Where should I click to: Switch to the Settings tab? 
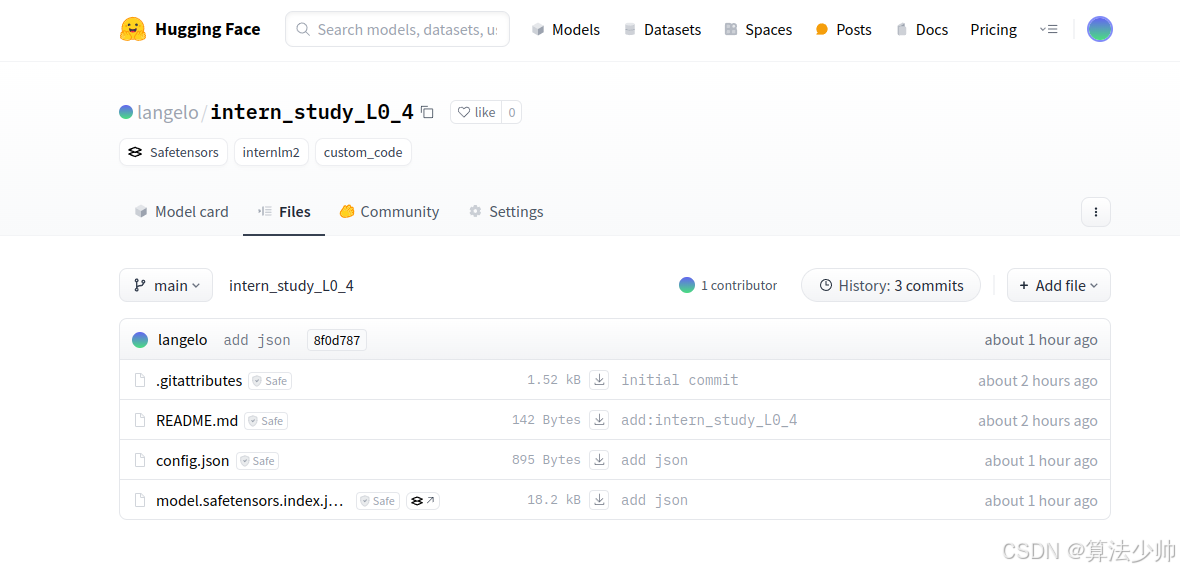click(x=506, y=212)
